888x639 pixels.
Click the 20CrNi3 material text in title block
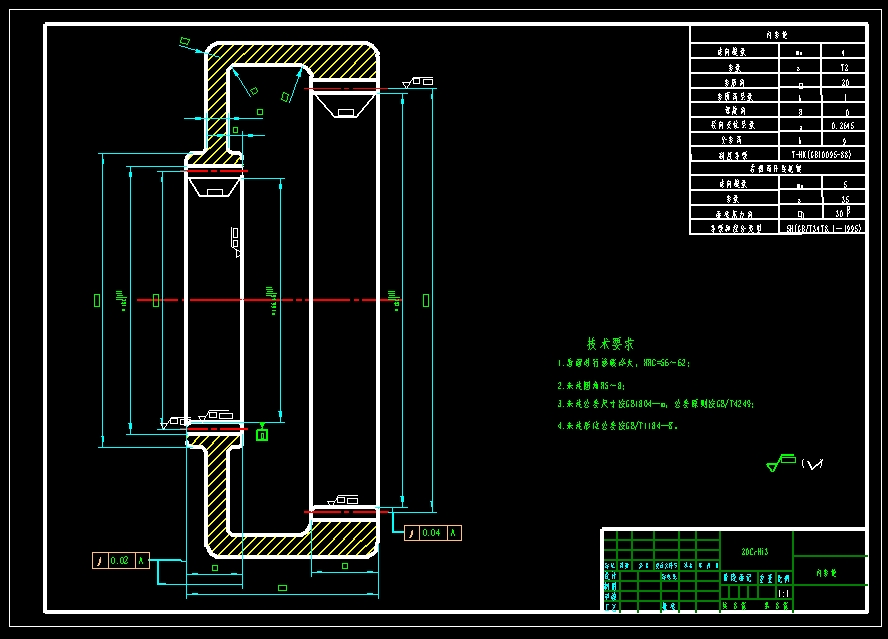755,551
